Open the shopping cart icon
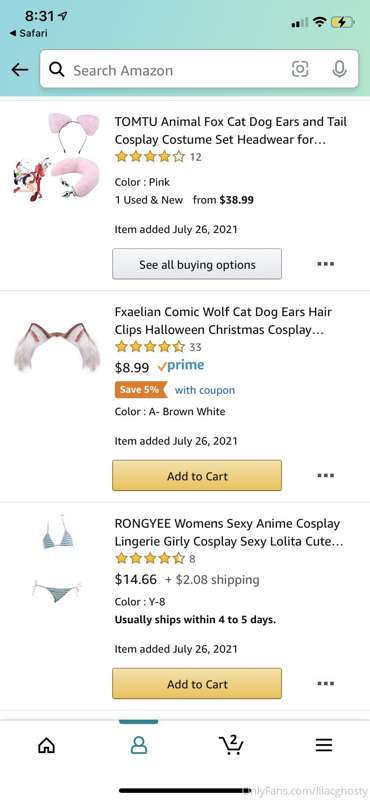370x800 pixels. click(x=231, y=744)
